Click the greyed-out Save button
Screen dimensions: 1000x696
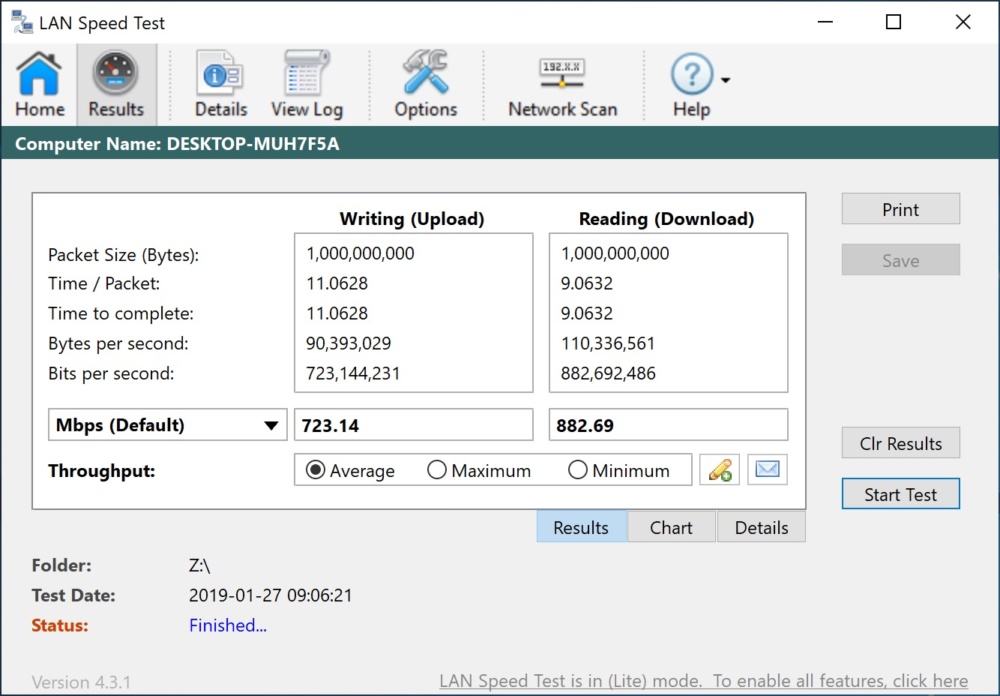point(901,260)
